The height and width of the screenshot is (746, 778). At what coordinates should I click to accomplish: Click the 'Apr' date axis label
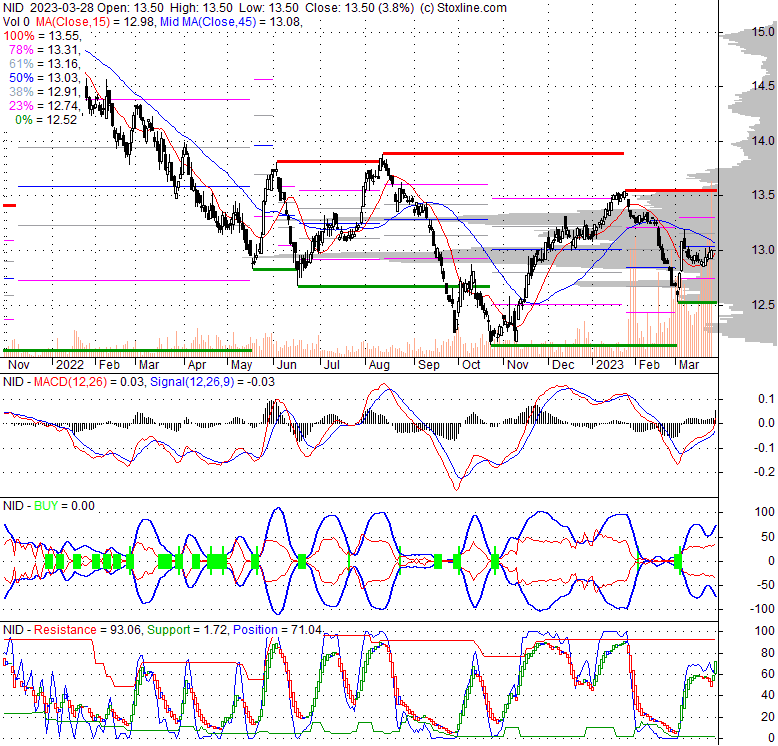[x=197, y=365]
